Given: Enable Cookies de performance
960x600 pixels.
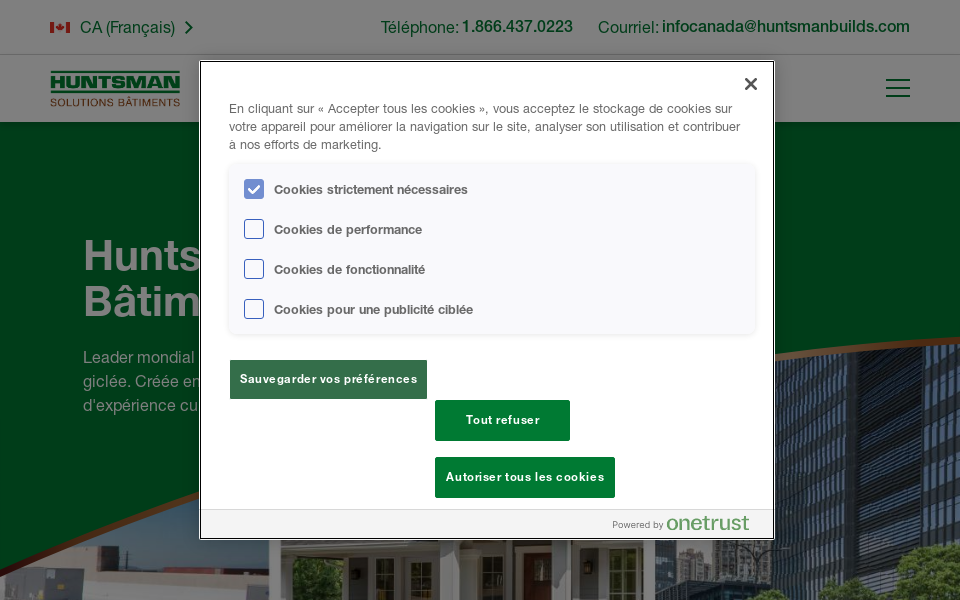Looking at the screenshot, I should (254, 229).
